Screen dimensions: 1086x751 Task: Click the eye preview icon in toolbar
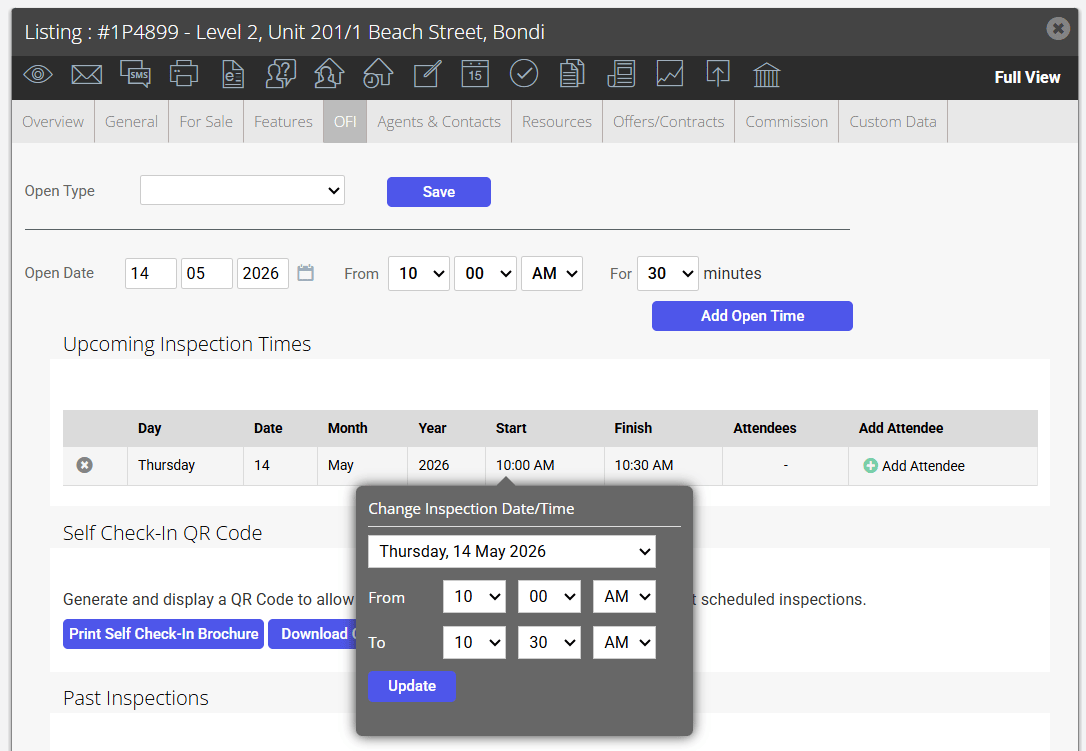point(38,74)
